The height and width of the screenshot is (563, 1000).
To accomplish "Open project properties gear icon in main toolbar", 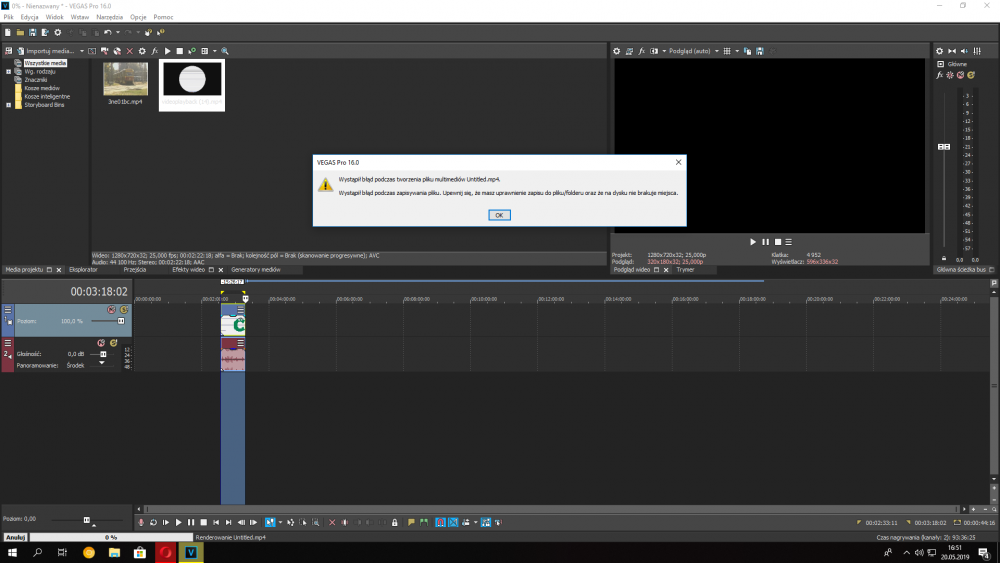I will click(x=57, y=32).
